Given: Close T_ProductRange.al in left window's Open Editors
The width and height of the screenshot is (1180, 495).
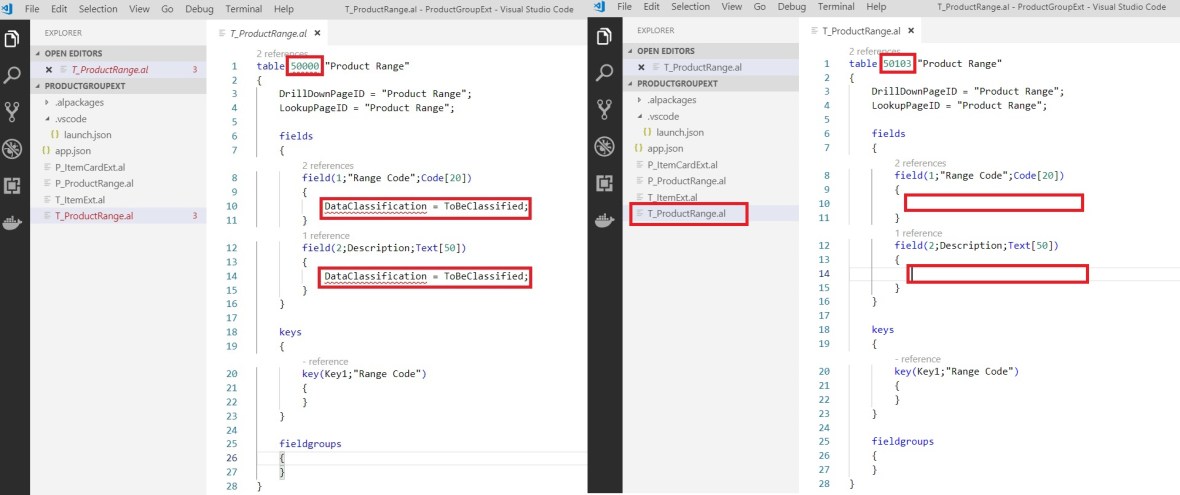Looking at the screenshot, I should [48, 70].
